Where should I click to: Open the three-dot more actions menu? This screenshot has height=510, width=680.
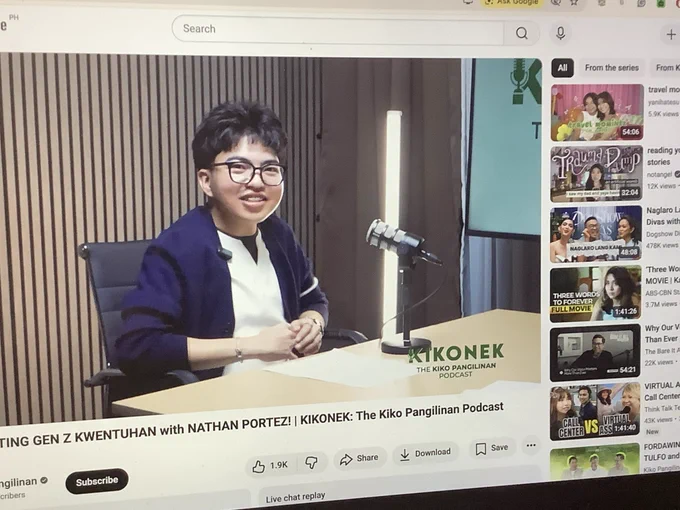[x=531, y=445]
